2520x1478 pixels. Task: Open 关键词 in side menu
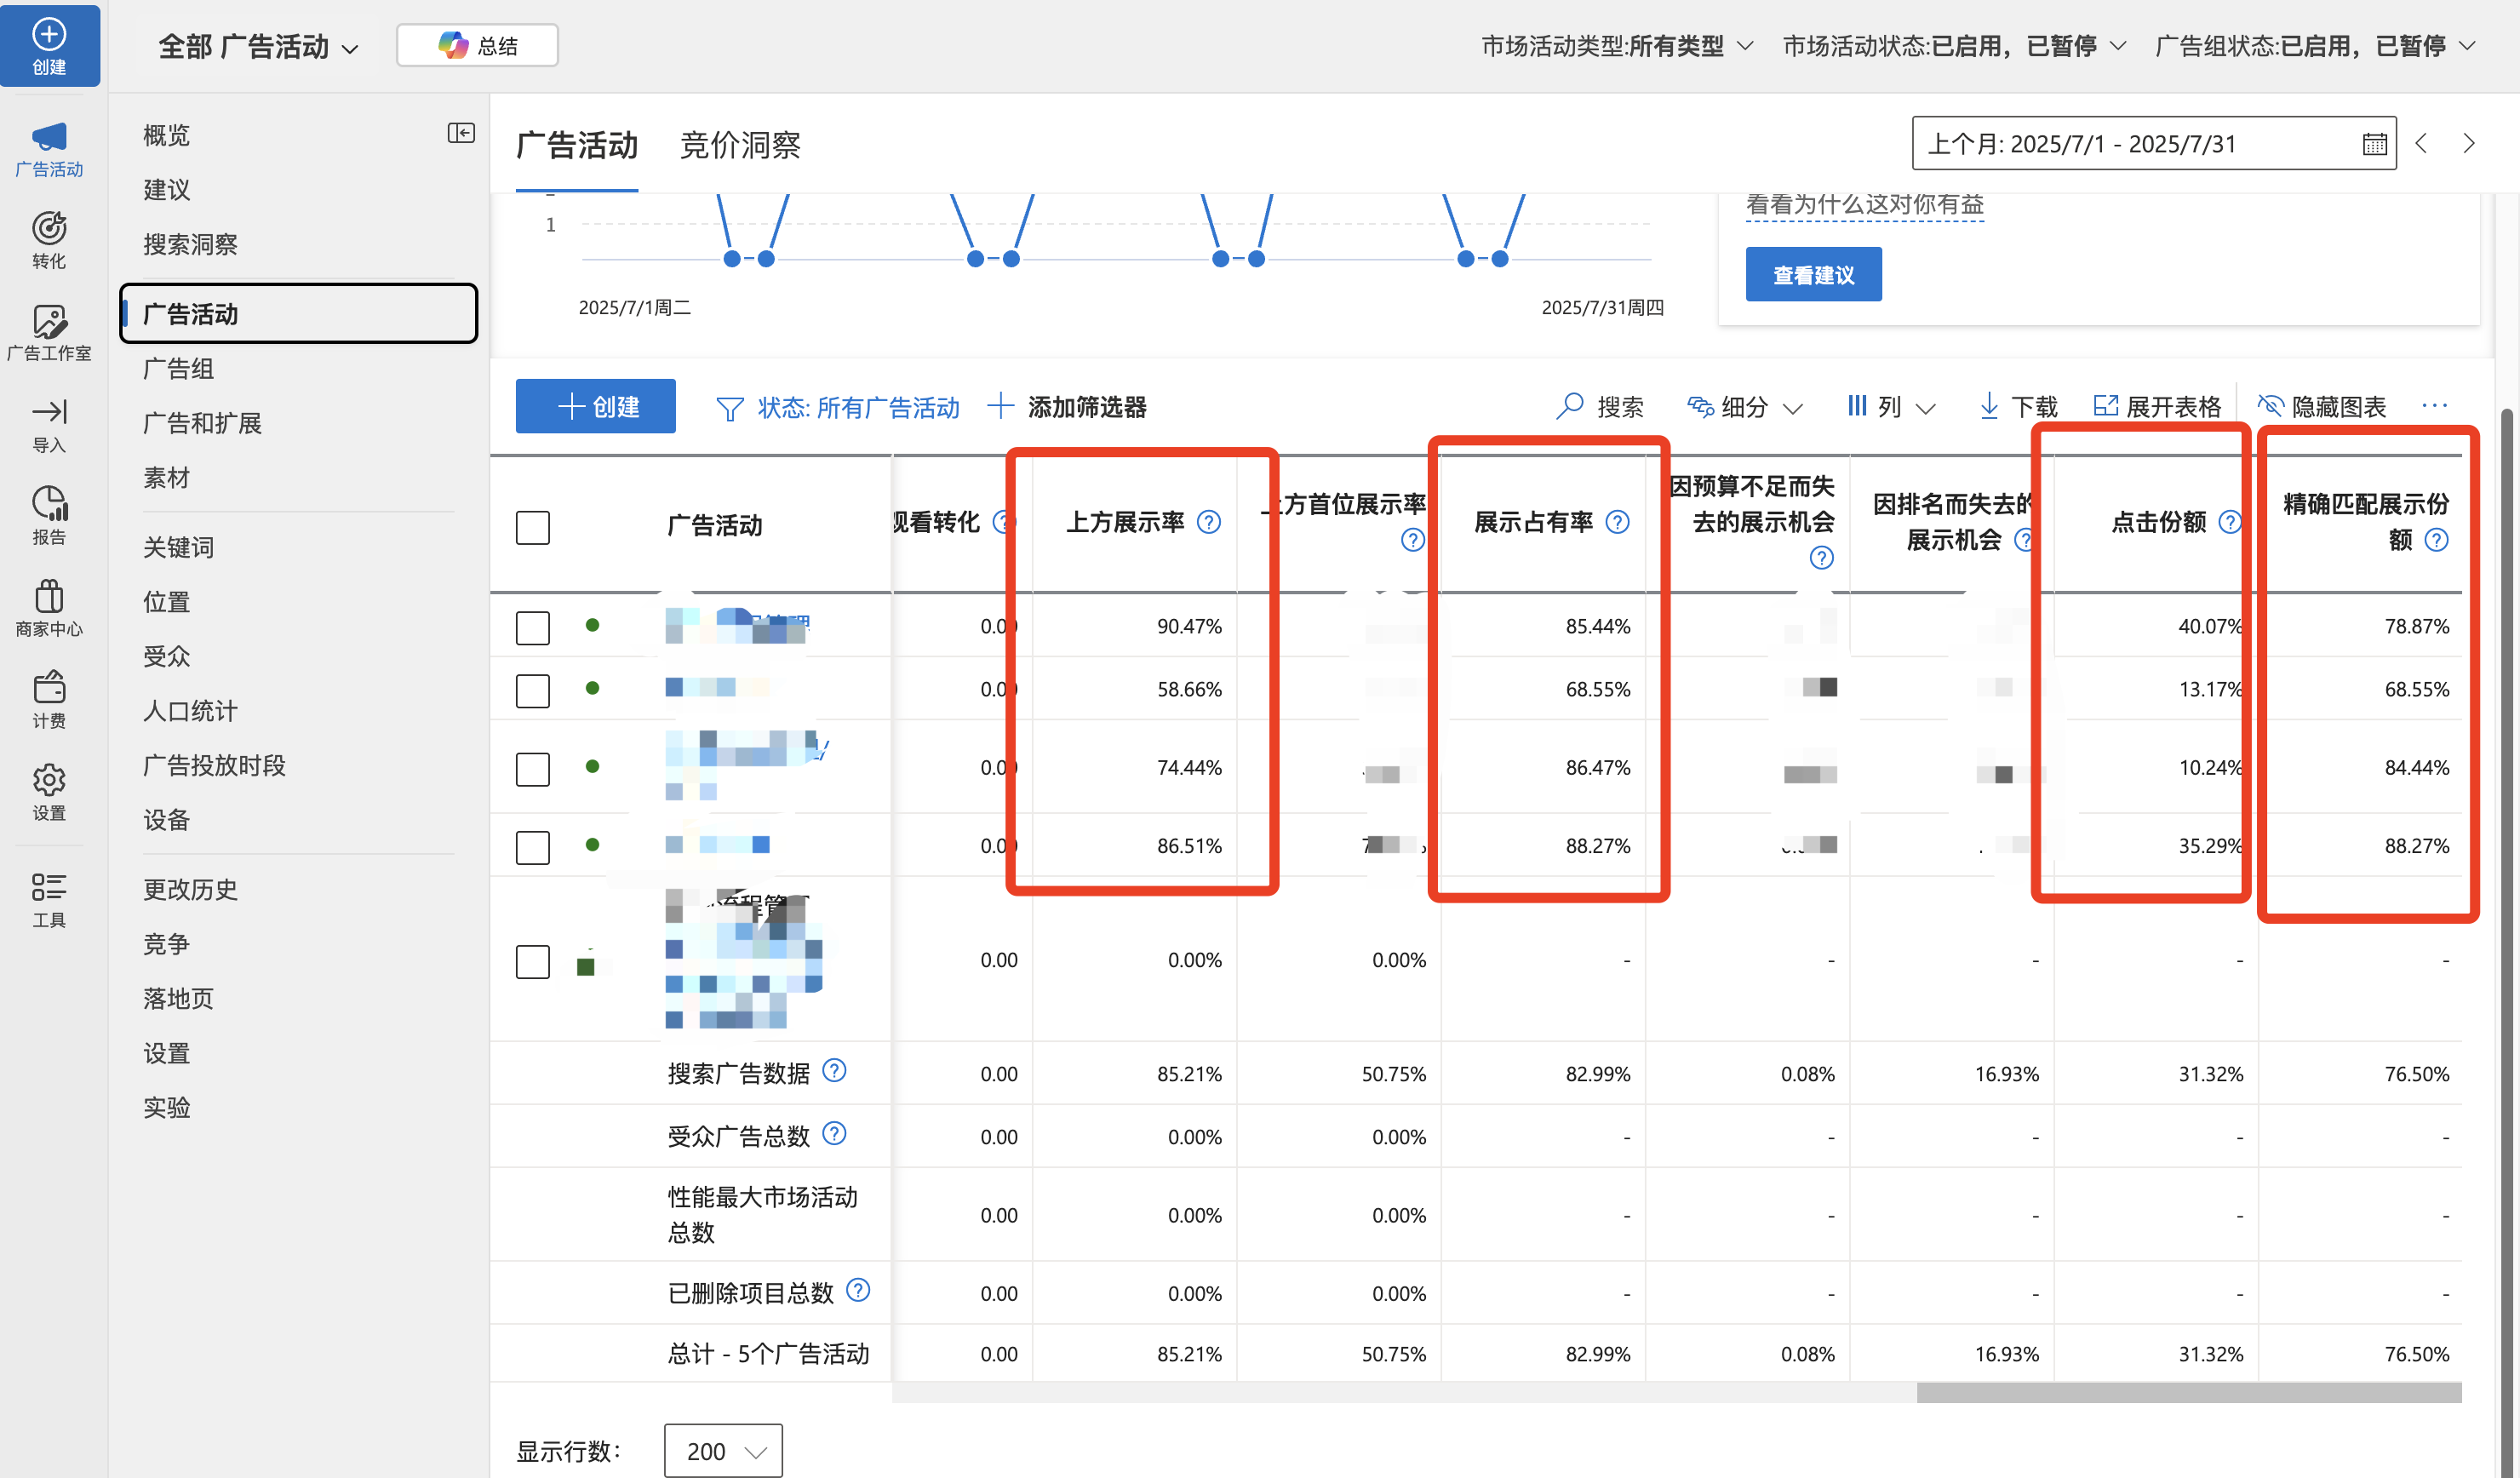(x=178, y=547)
